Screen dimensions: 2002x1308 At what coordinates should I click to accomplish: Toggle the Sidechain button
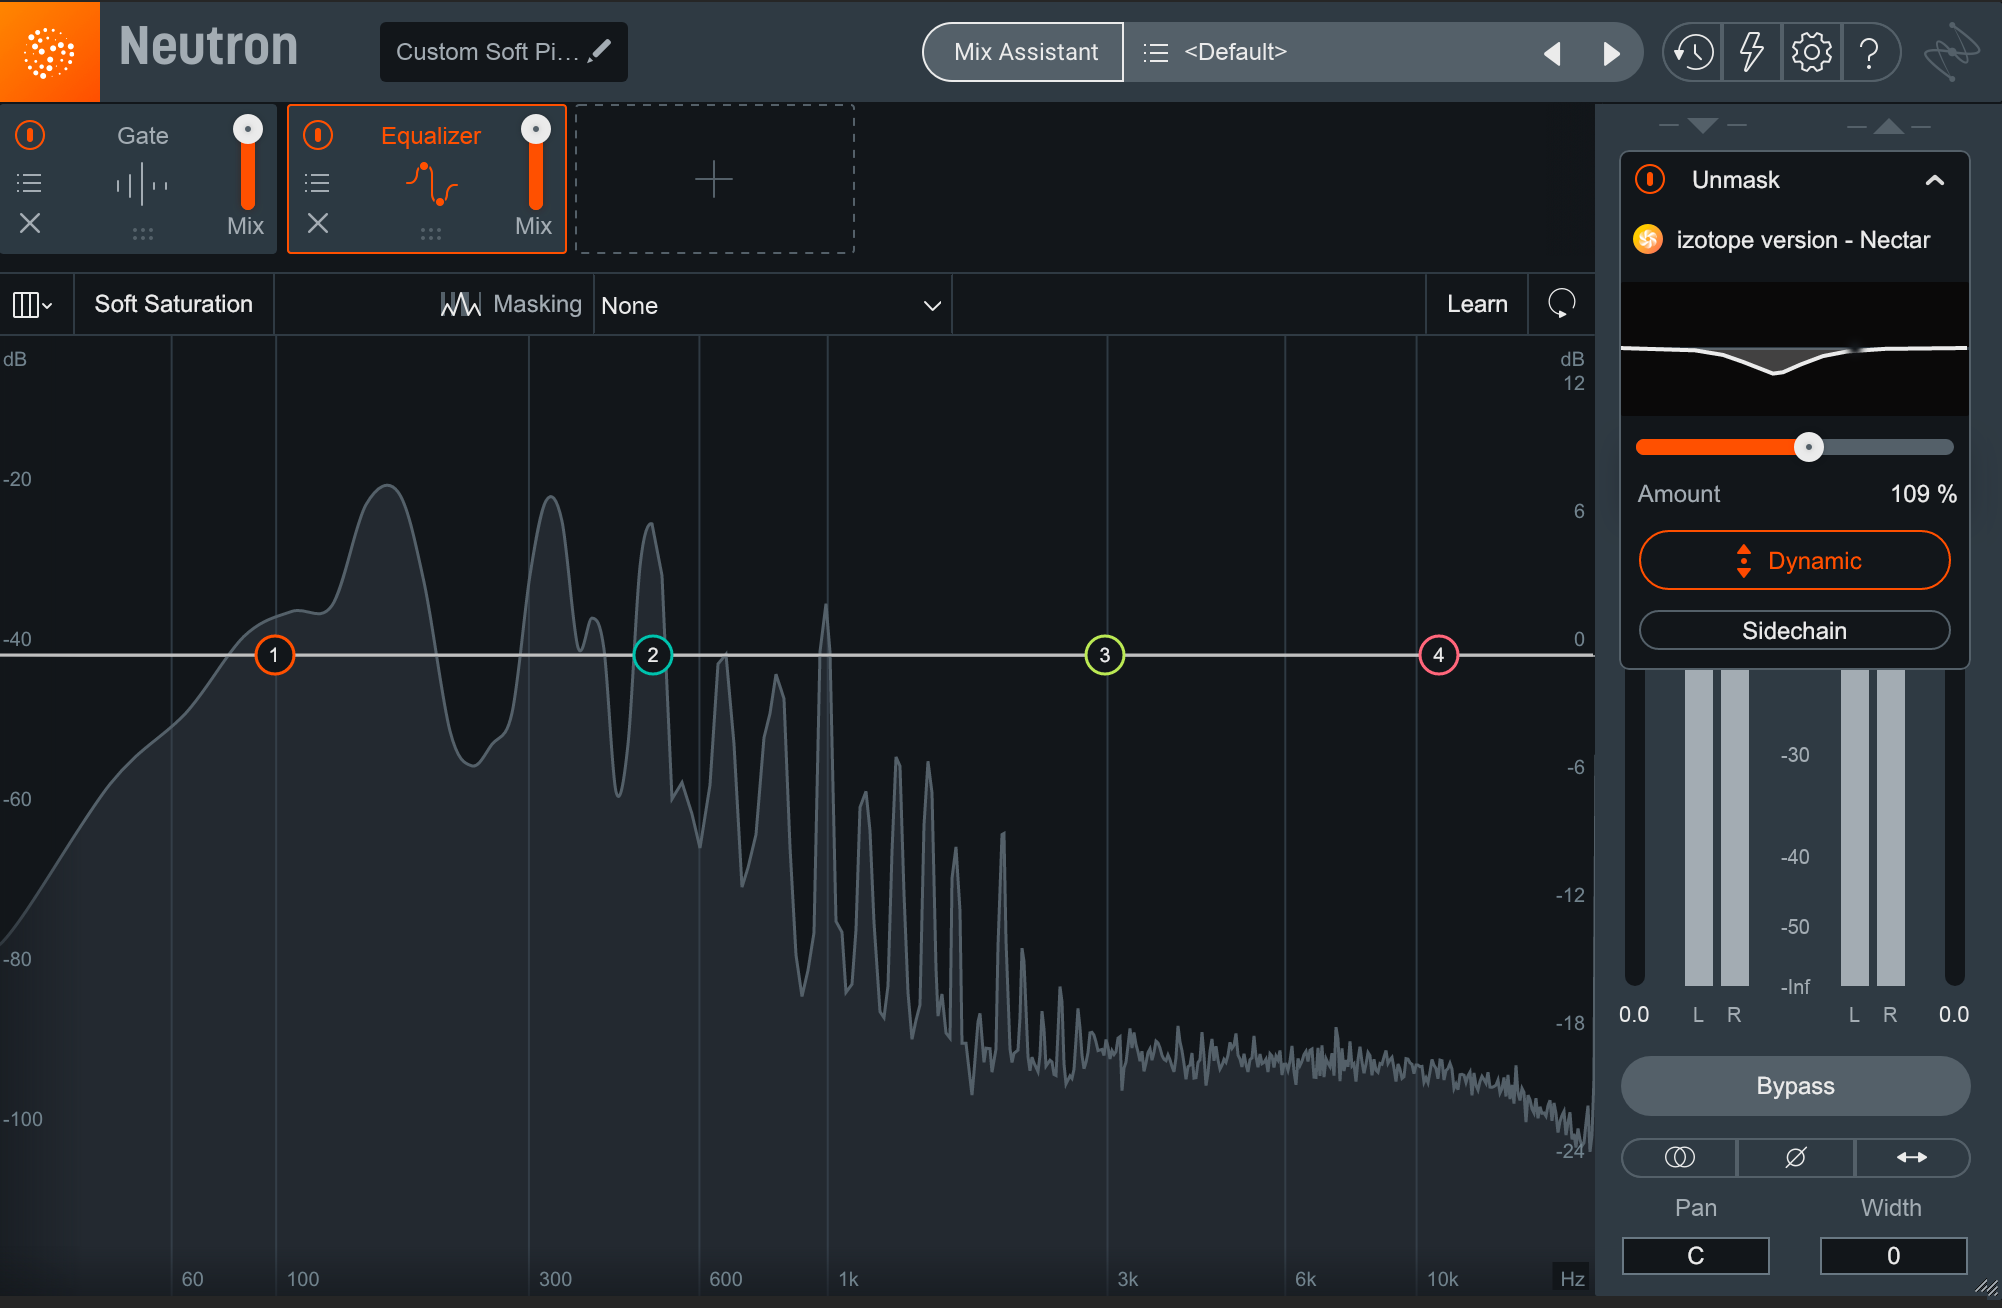click(x=1794, y=630)
